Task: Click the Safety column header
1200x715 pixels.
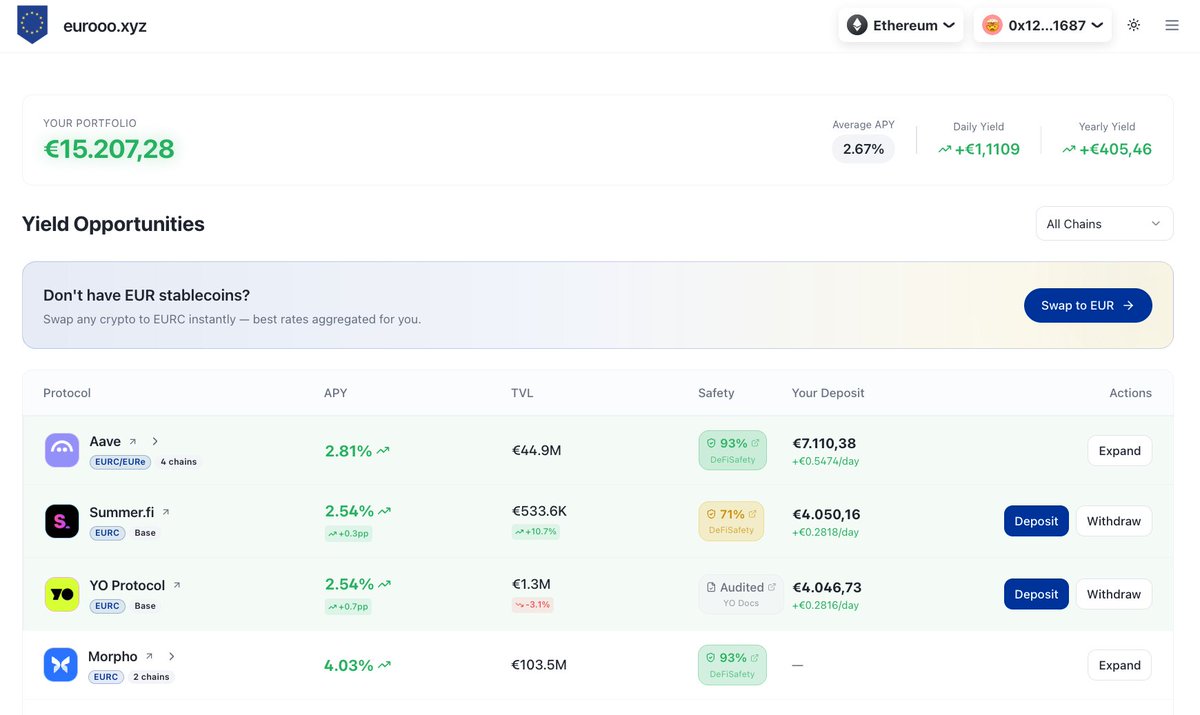Action: (716, 393)
